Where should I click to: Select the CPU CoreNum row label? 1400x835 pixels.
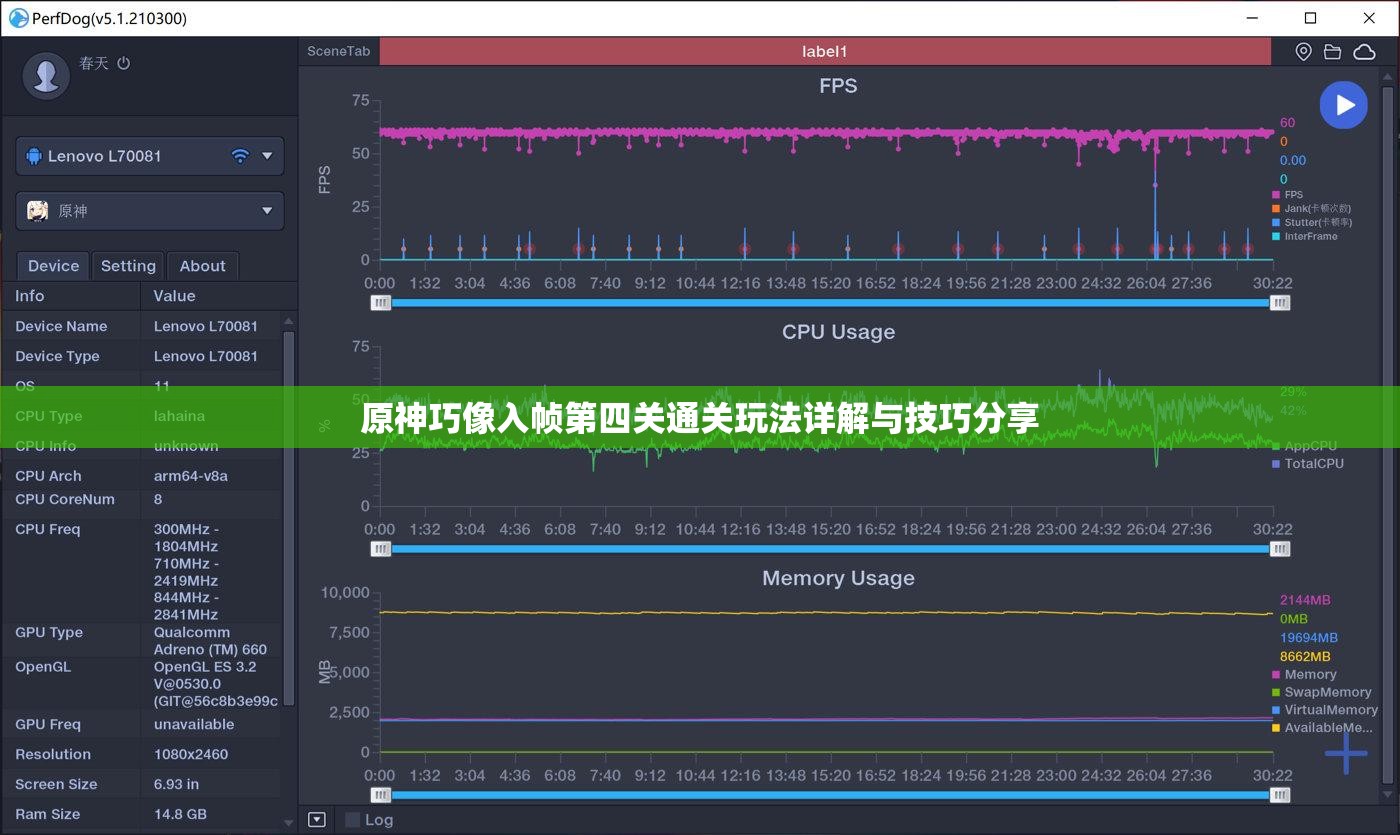[65, 499]
